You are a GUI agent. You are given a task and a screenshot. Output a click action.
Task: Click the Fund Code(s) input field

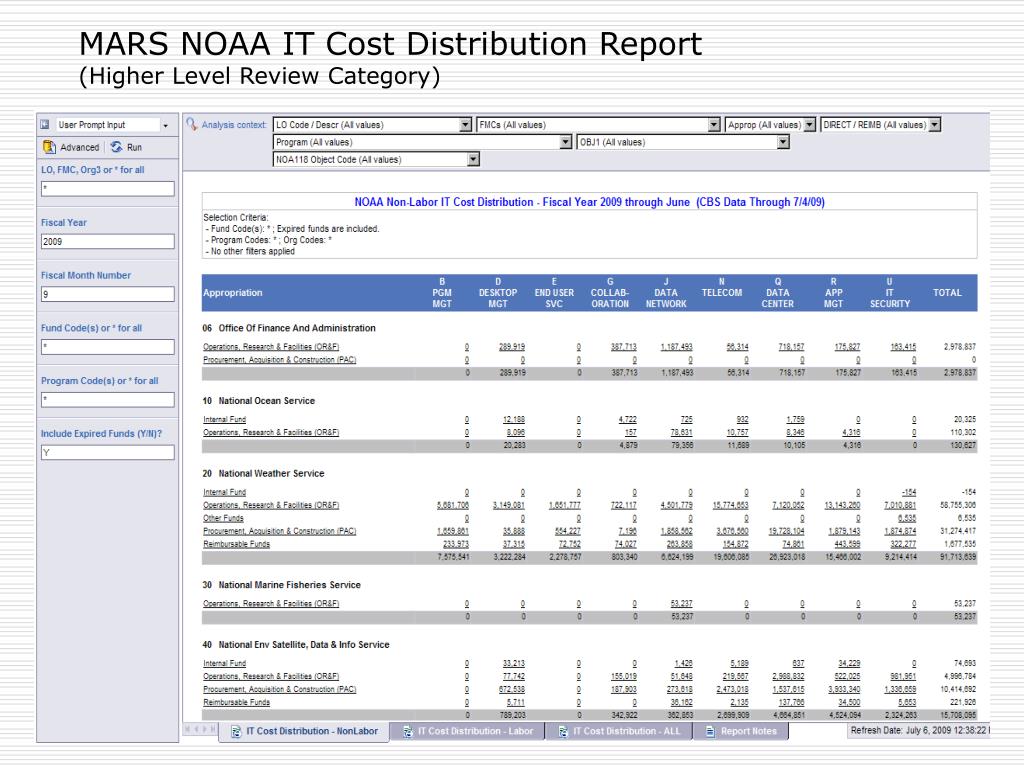pos(108,347)
